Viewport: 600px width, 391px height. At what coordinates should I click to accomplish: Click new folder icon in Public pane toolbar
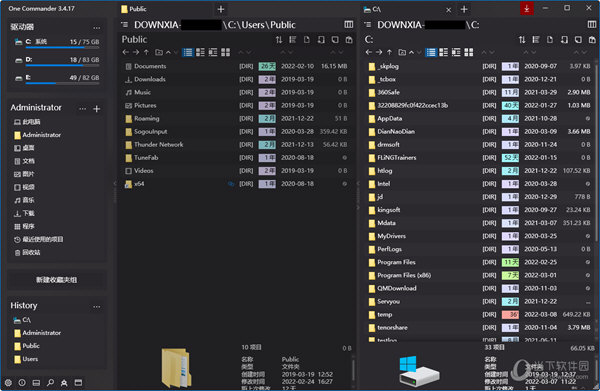click(159, 52)
